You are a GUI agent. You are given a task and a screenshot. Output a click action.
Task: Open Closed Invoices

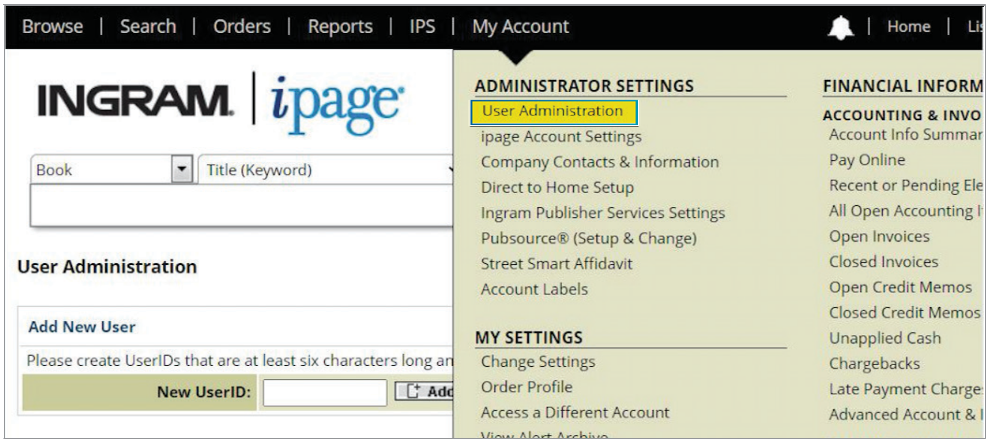(x=884, y=261)
